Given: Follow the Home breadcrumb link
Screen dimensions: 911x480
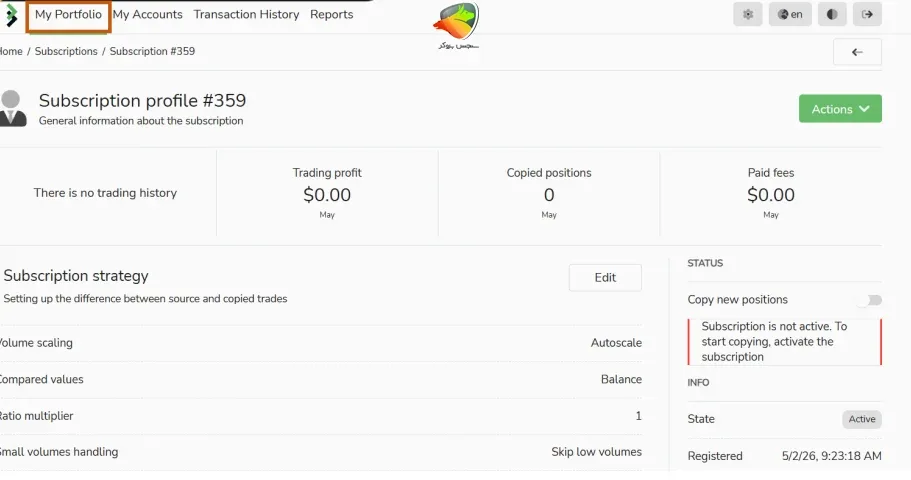Looking at the screenshot, I should 10,51.
